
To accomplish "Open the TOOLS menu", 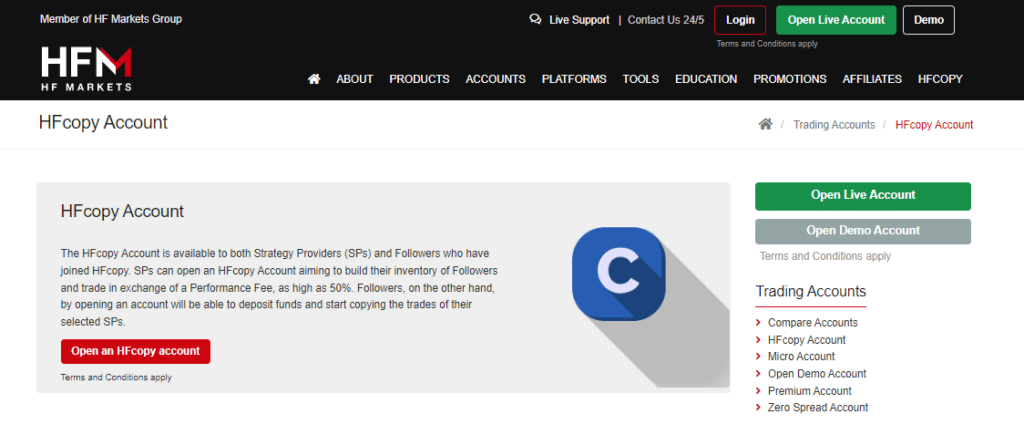I will click(x=641, y=79).
